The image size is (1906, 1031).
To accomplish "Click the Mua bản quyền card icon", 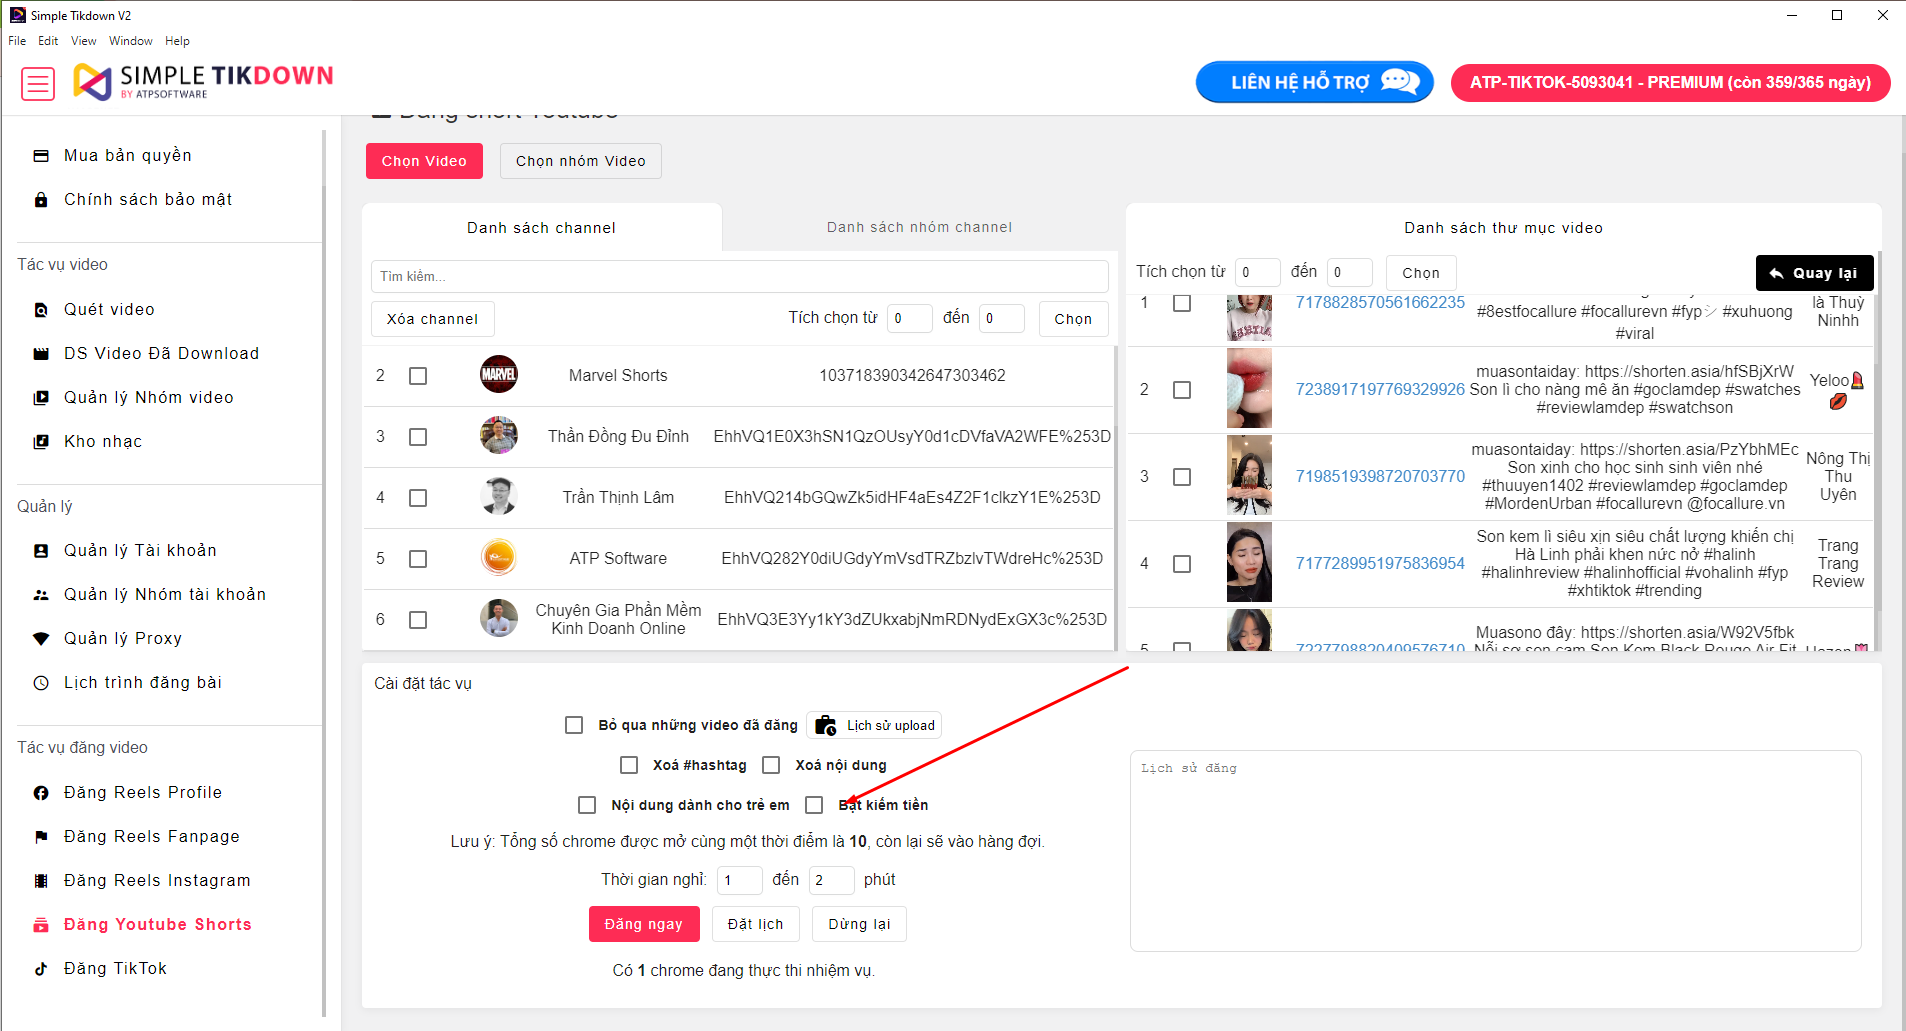I will click(41, 156).
